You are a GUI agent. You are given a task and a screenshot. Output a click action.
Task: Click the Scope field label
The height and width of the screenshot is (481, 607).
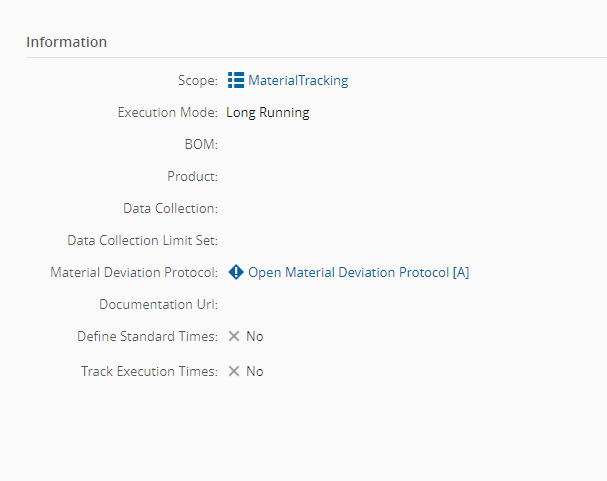click(198, 80)
